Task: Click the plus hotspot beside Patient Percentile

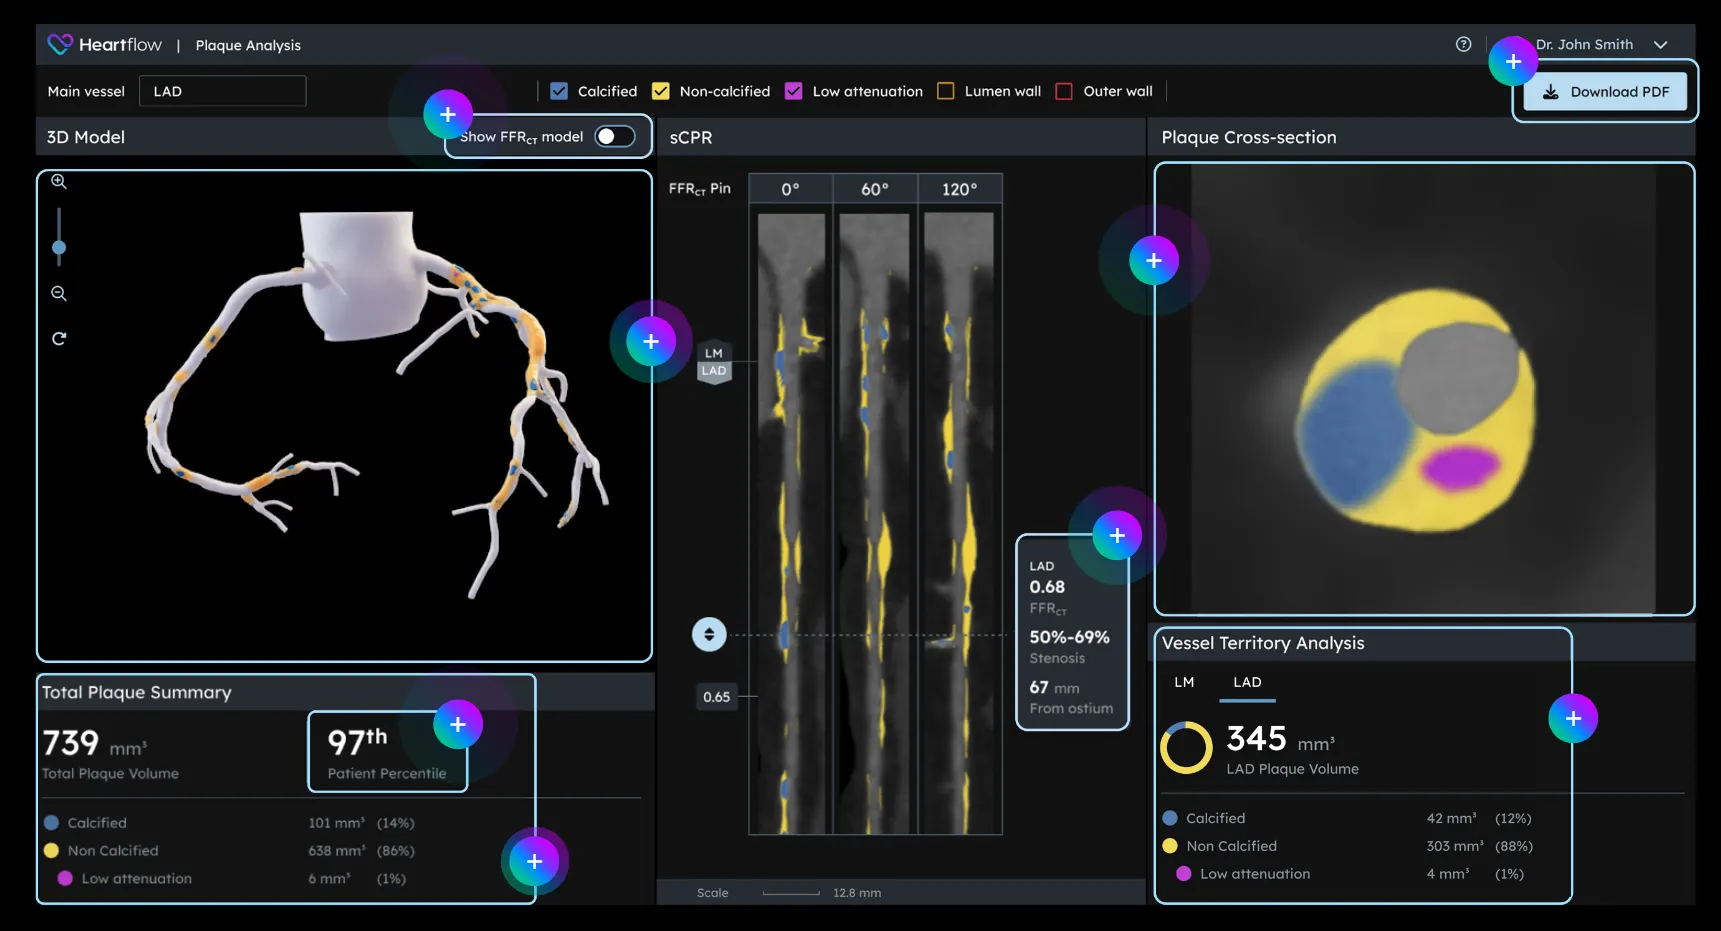Action: pos(458,725)
